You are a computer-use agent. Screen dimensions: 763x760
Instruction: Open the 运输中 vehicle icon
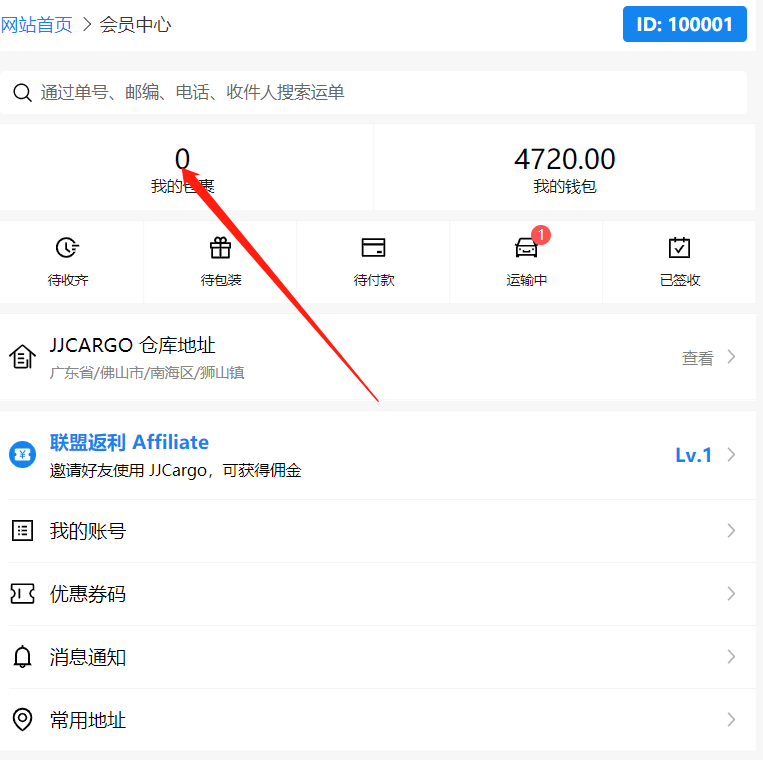[526, 248]
